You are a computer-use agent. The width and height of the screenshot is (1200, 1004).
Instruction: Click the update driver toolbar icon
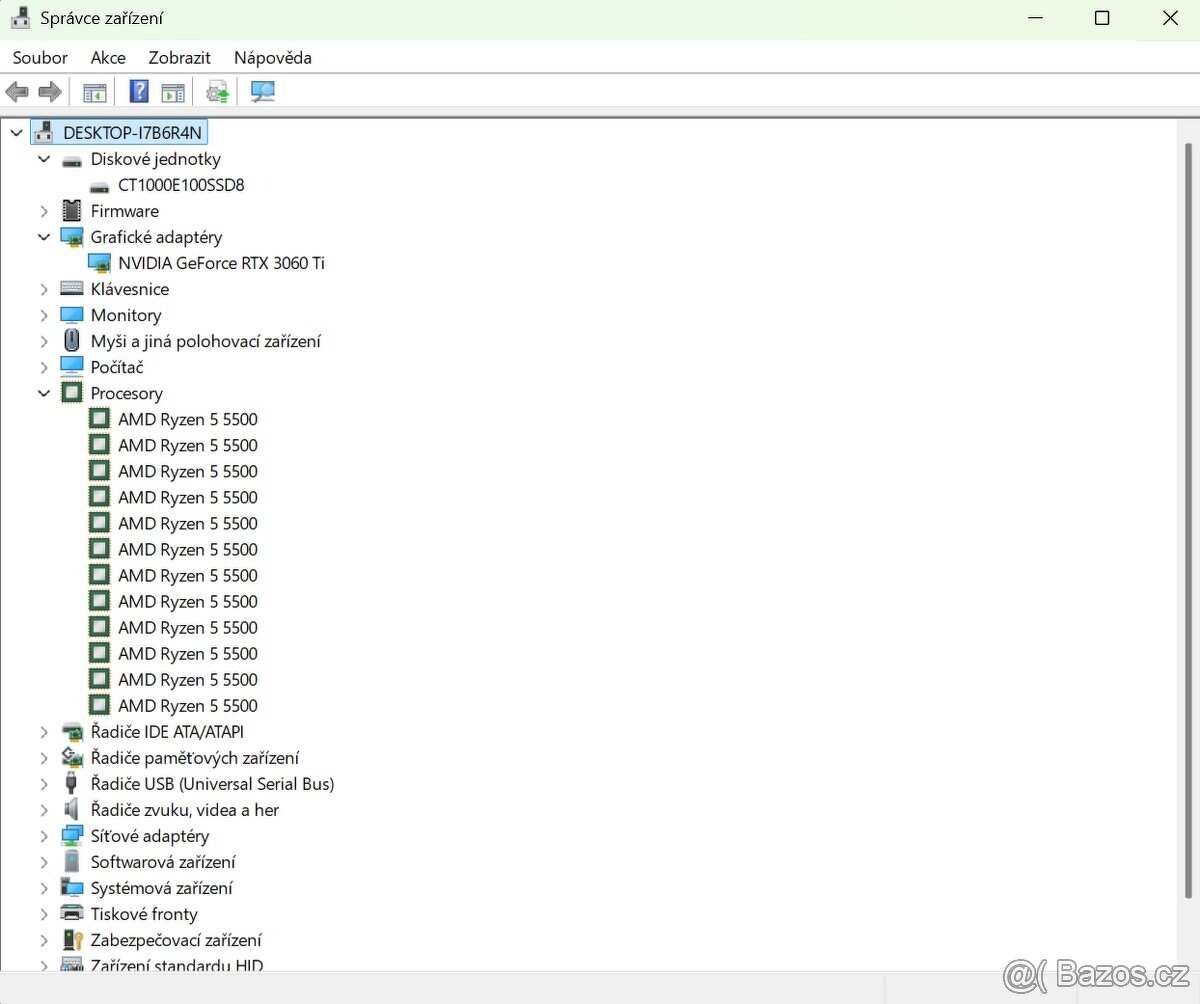[218, 92]
